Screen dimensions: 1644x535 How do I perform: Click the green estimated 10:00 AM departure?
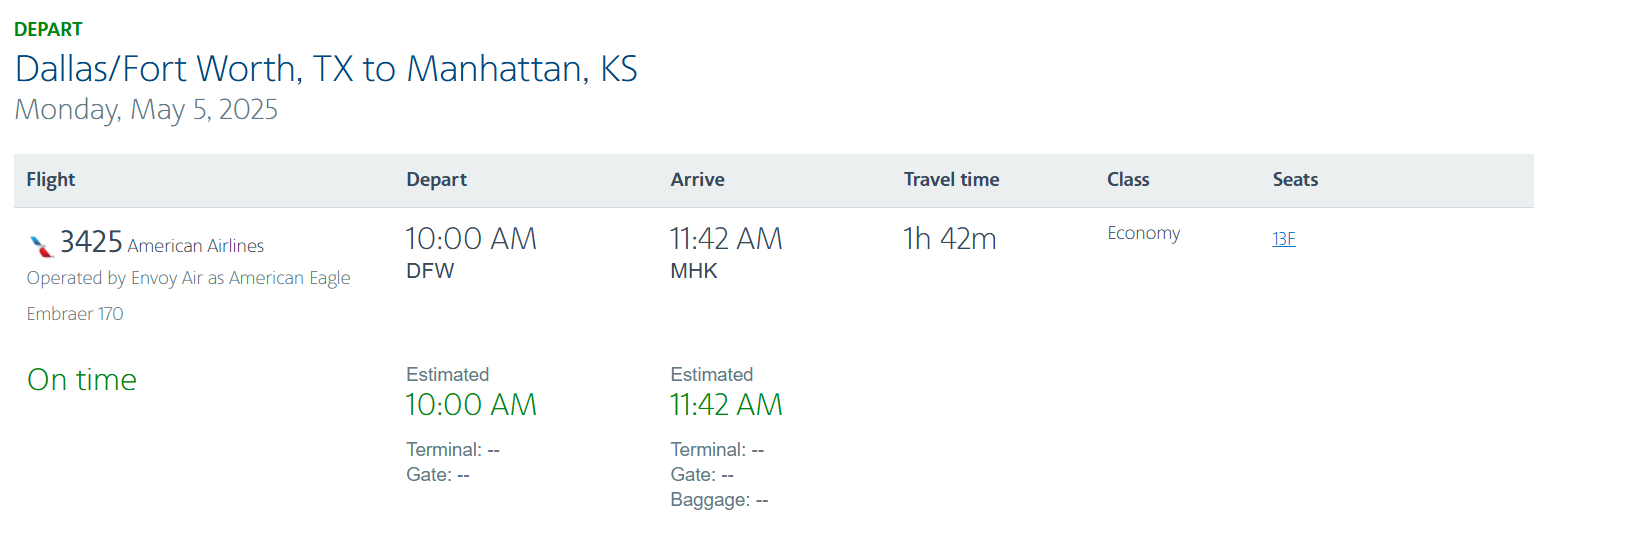[471, 405]
